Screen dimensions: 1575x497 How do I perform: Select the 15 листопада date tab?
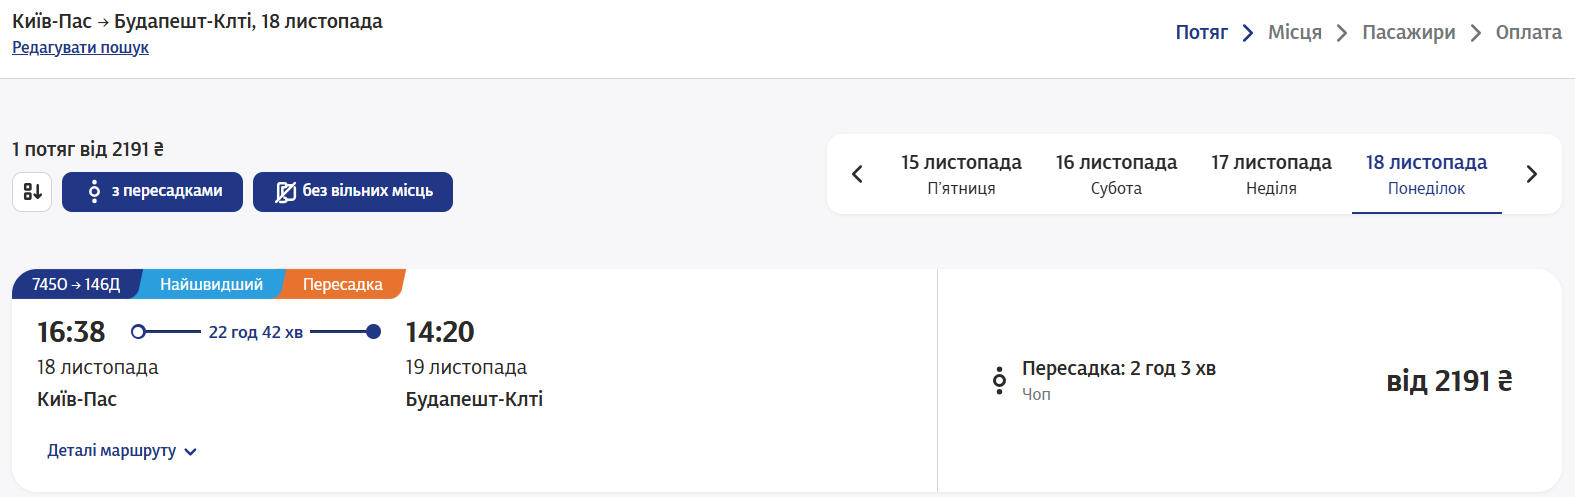pos(961,174)
